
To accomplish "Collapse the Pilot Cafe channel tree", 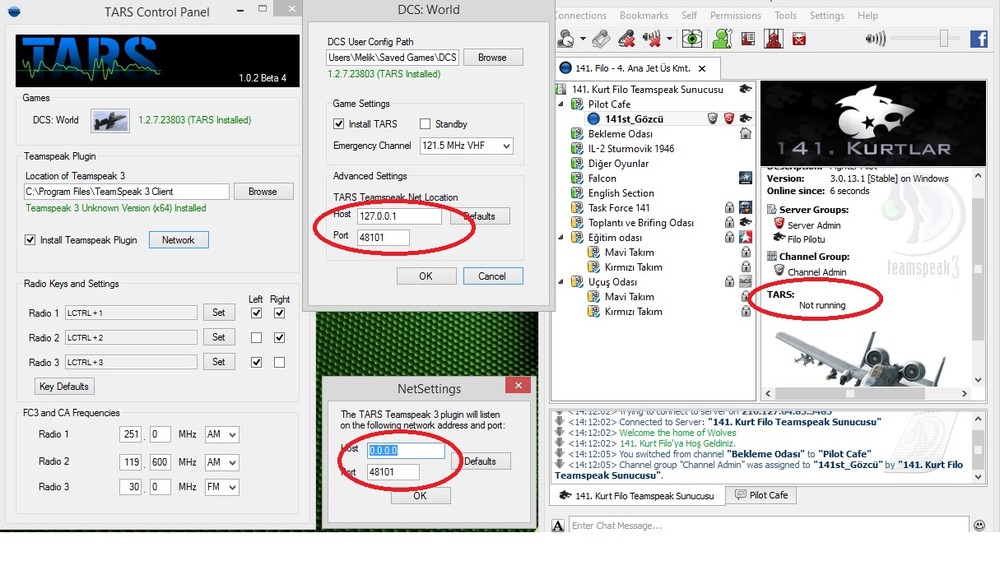I will (x=561, y=104).
